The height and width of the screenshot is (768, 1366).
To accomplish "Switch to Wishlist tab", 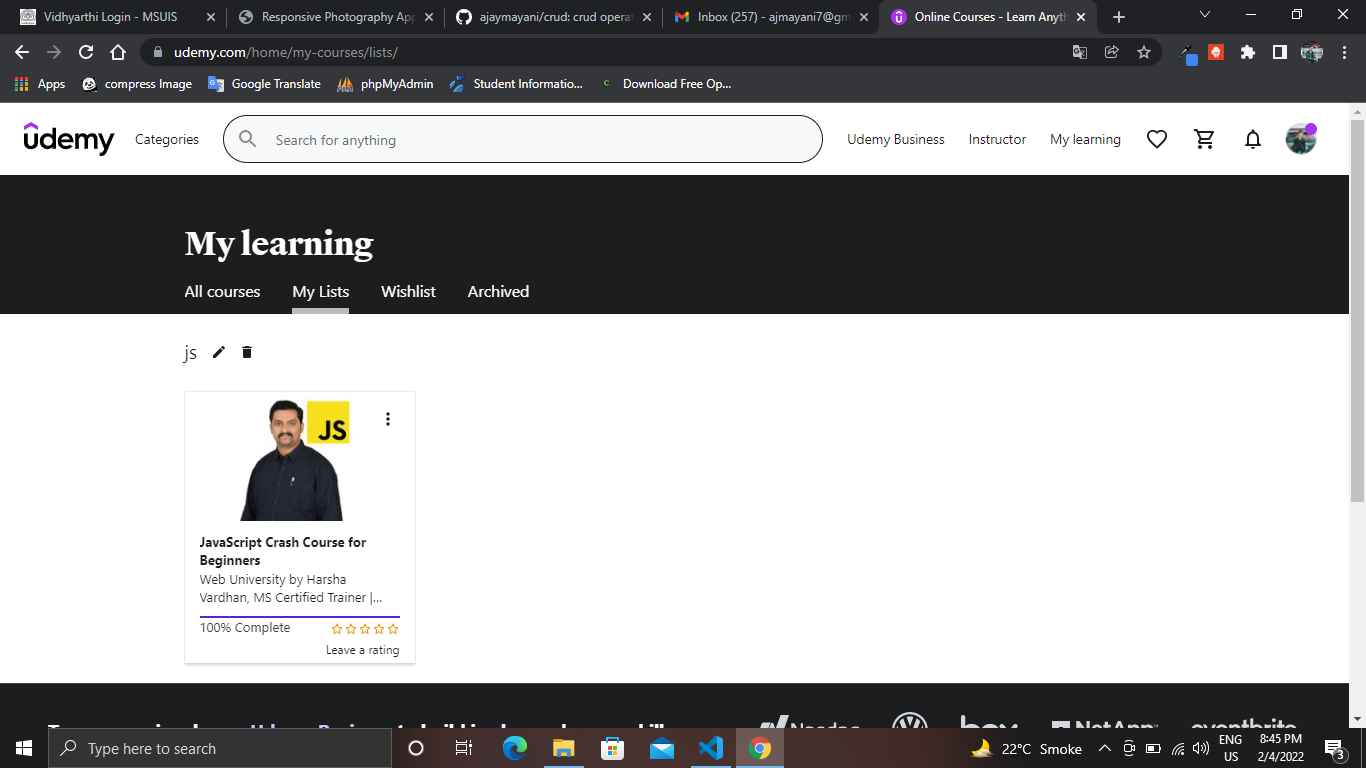I will (x=409, y=292).
